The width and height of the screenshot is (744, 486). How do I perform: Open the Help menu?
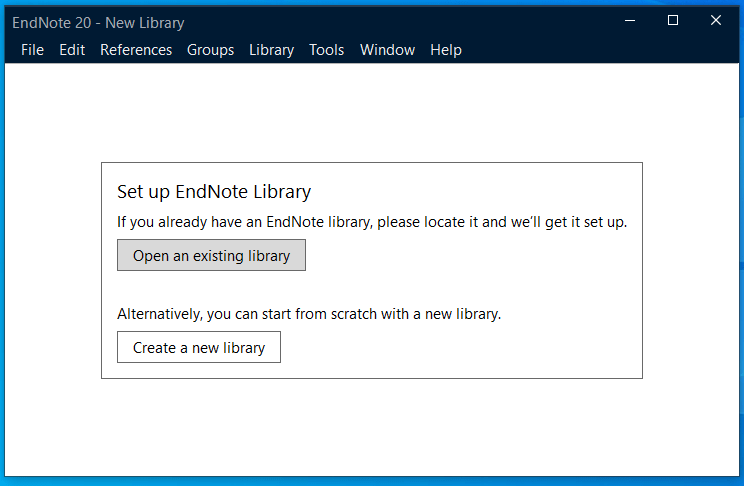(446, 50)
